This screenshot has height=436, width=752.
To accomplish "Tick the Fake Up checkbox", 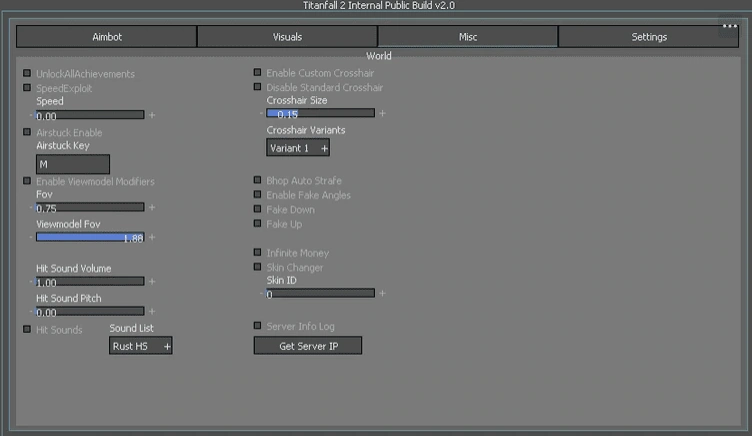I will click(x=258, y=224).
